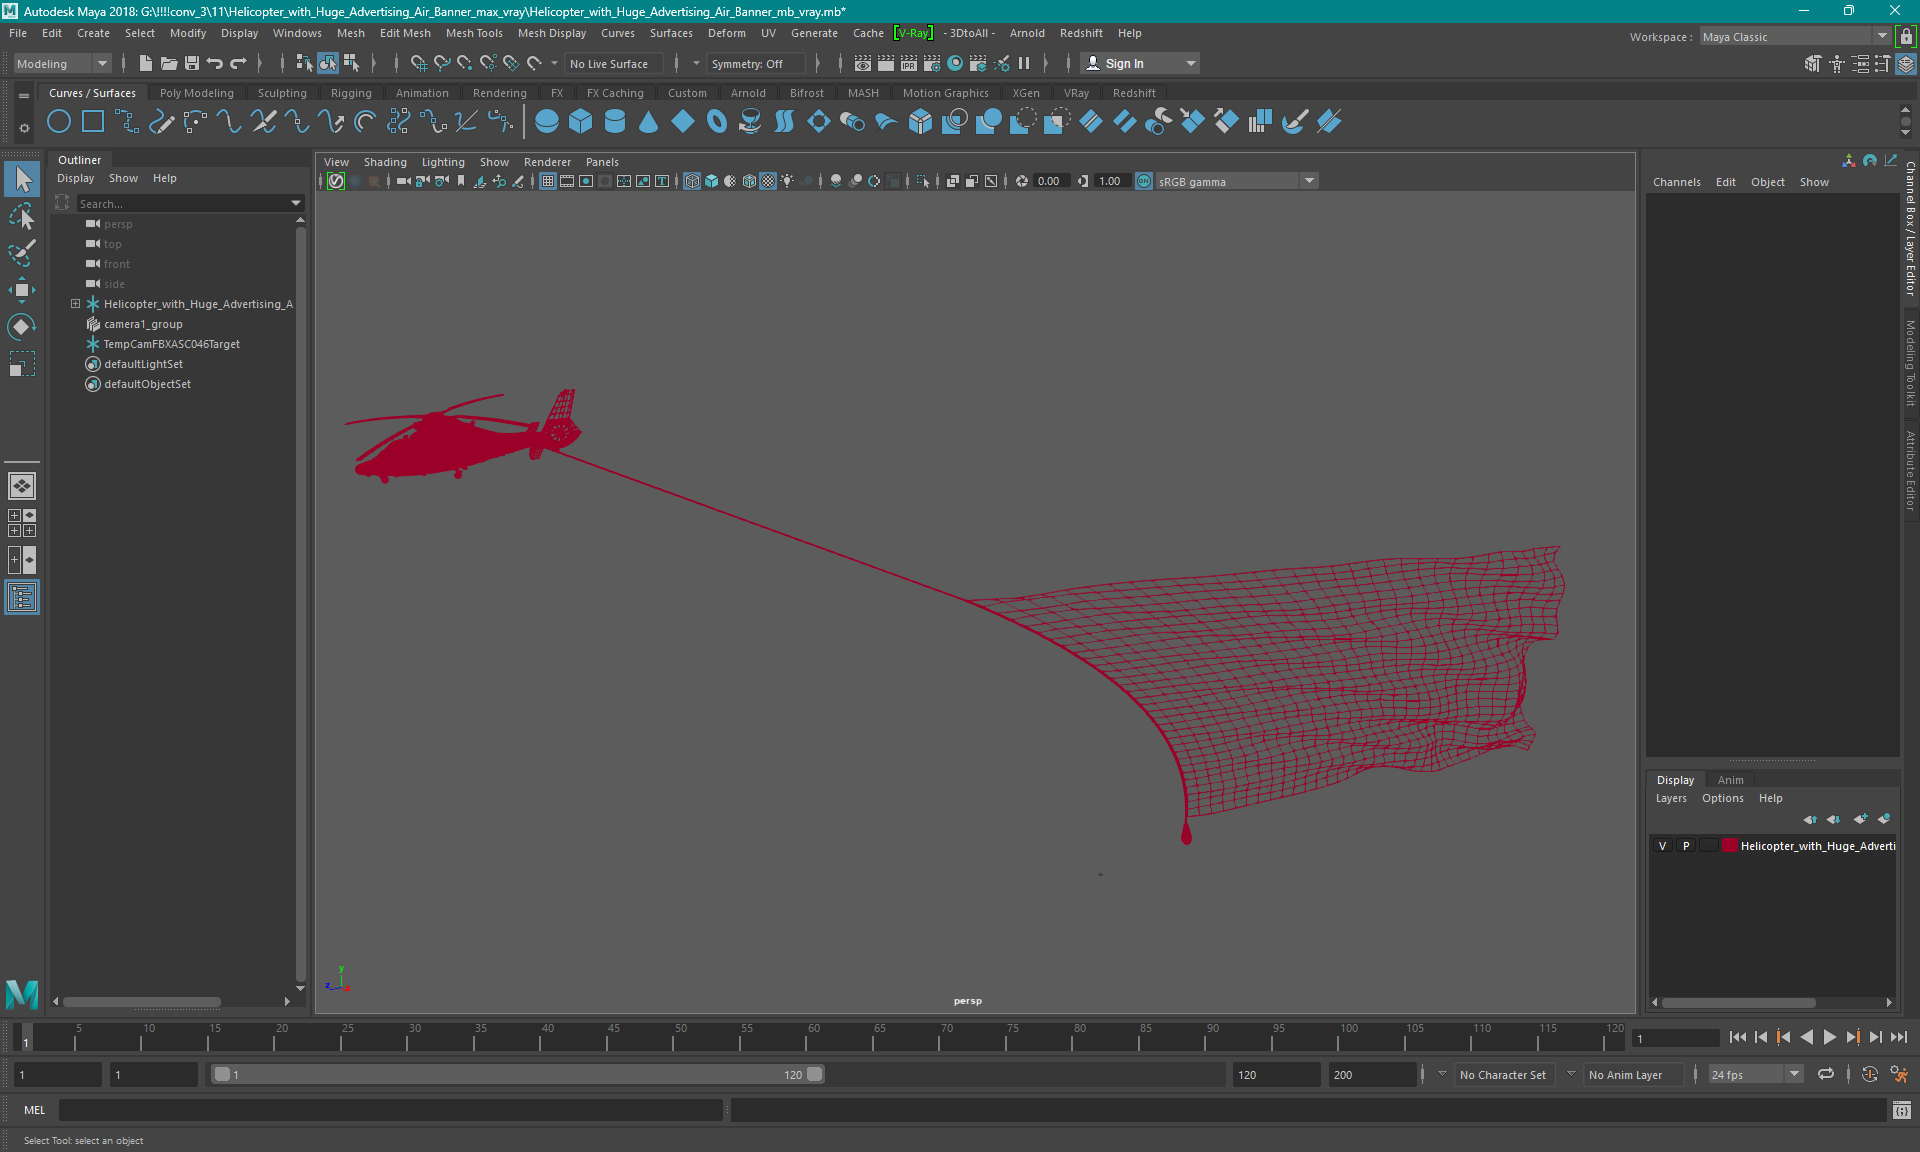Toggle viewport wireframe display button
Screen dimensions: 1920x1152
(x=692, y=181)
